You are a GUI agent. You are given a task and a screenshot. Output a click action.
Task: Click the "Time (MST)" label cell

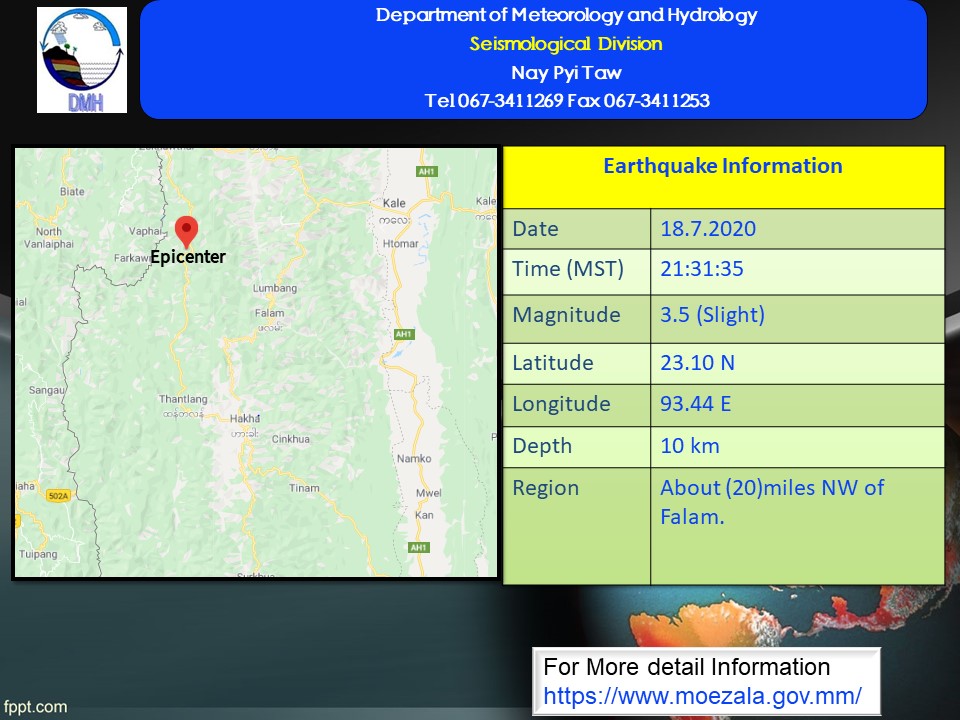click(577, 272)
